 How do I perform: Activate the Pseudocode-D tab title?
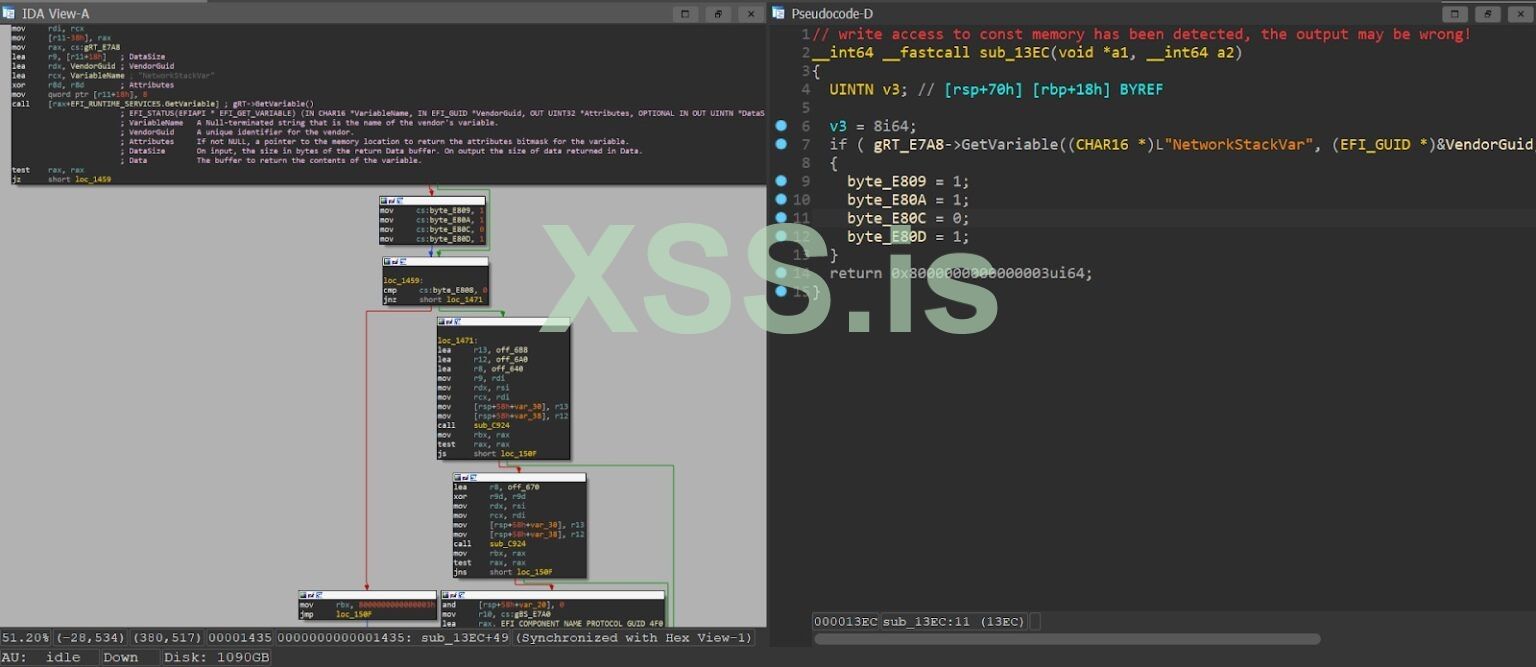(832, 13)
